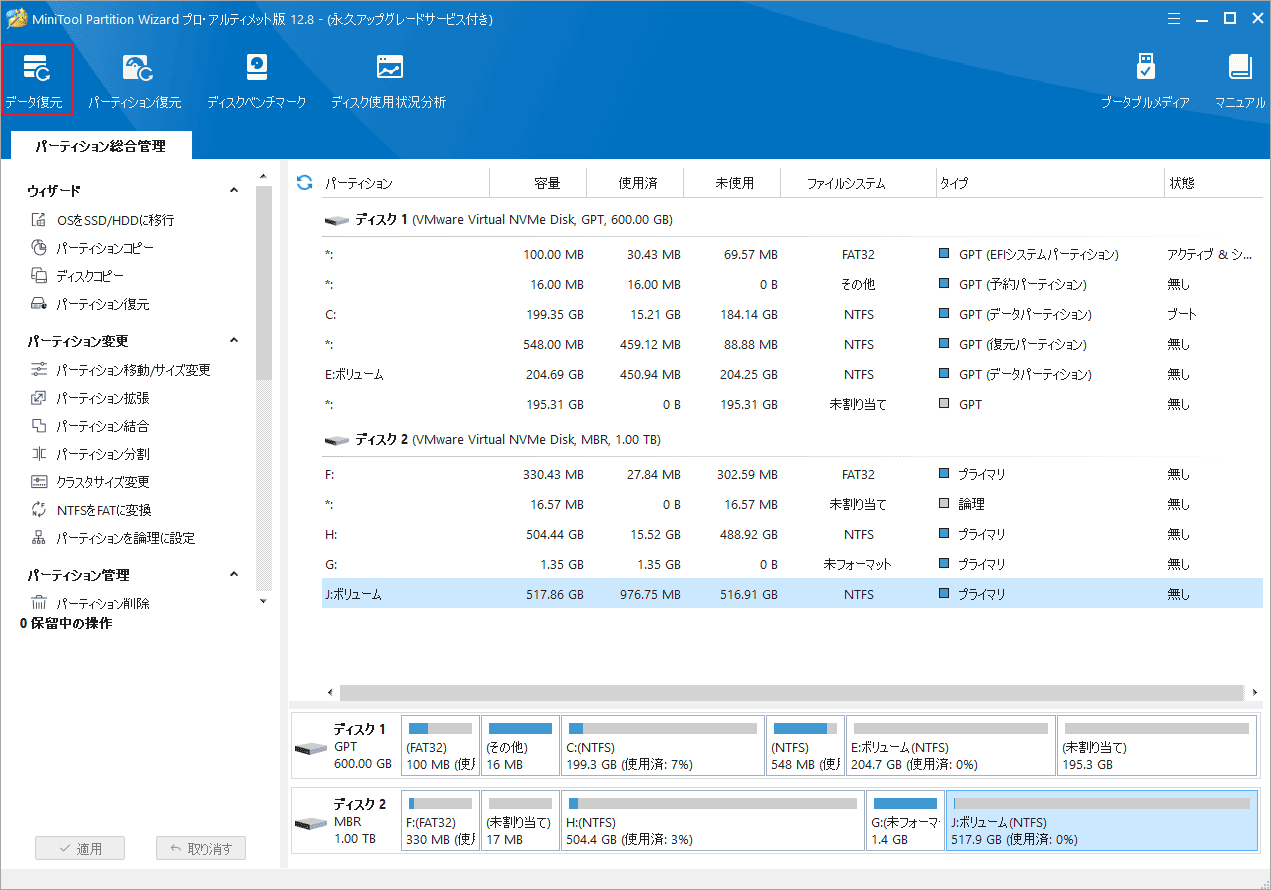1271x890 pixels.
Task: Select the 548.00 MB 復元パーティション row
Action: [792, 344]
